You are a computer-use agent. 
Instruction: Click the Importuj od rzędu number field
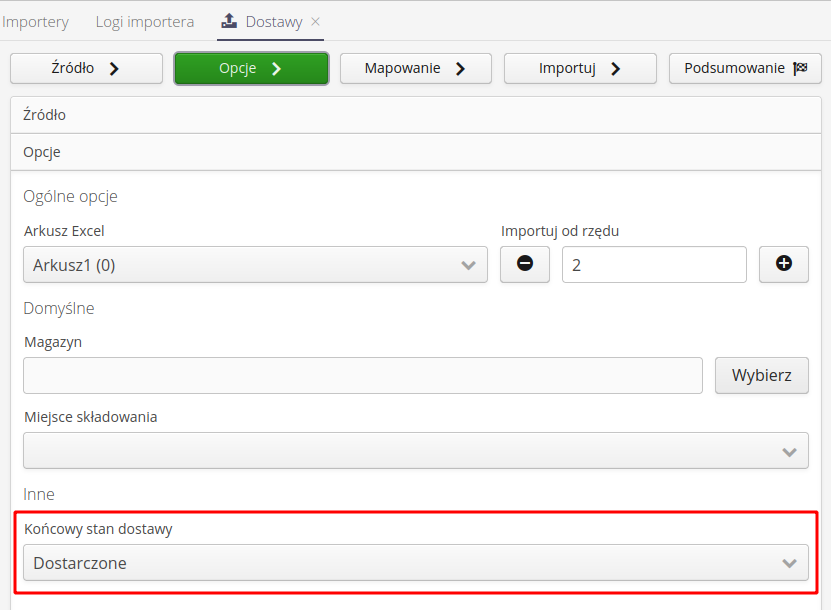pyautogui.click(x=654, y=265)
